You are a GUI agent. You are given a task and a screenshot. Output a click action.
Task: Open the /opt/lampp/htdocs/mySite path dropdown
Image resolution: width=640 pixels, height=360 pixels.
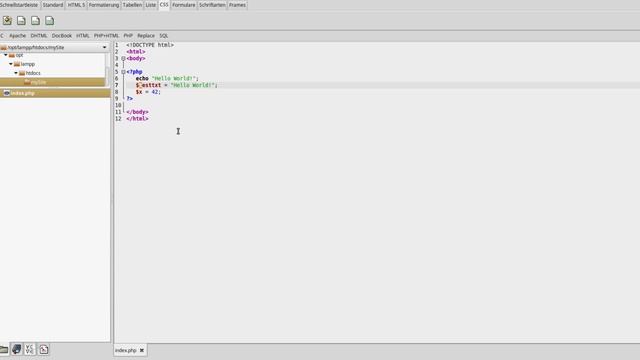tap(104, 47)
